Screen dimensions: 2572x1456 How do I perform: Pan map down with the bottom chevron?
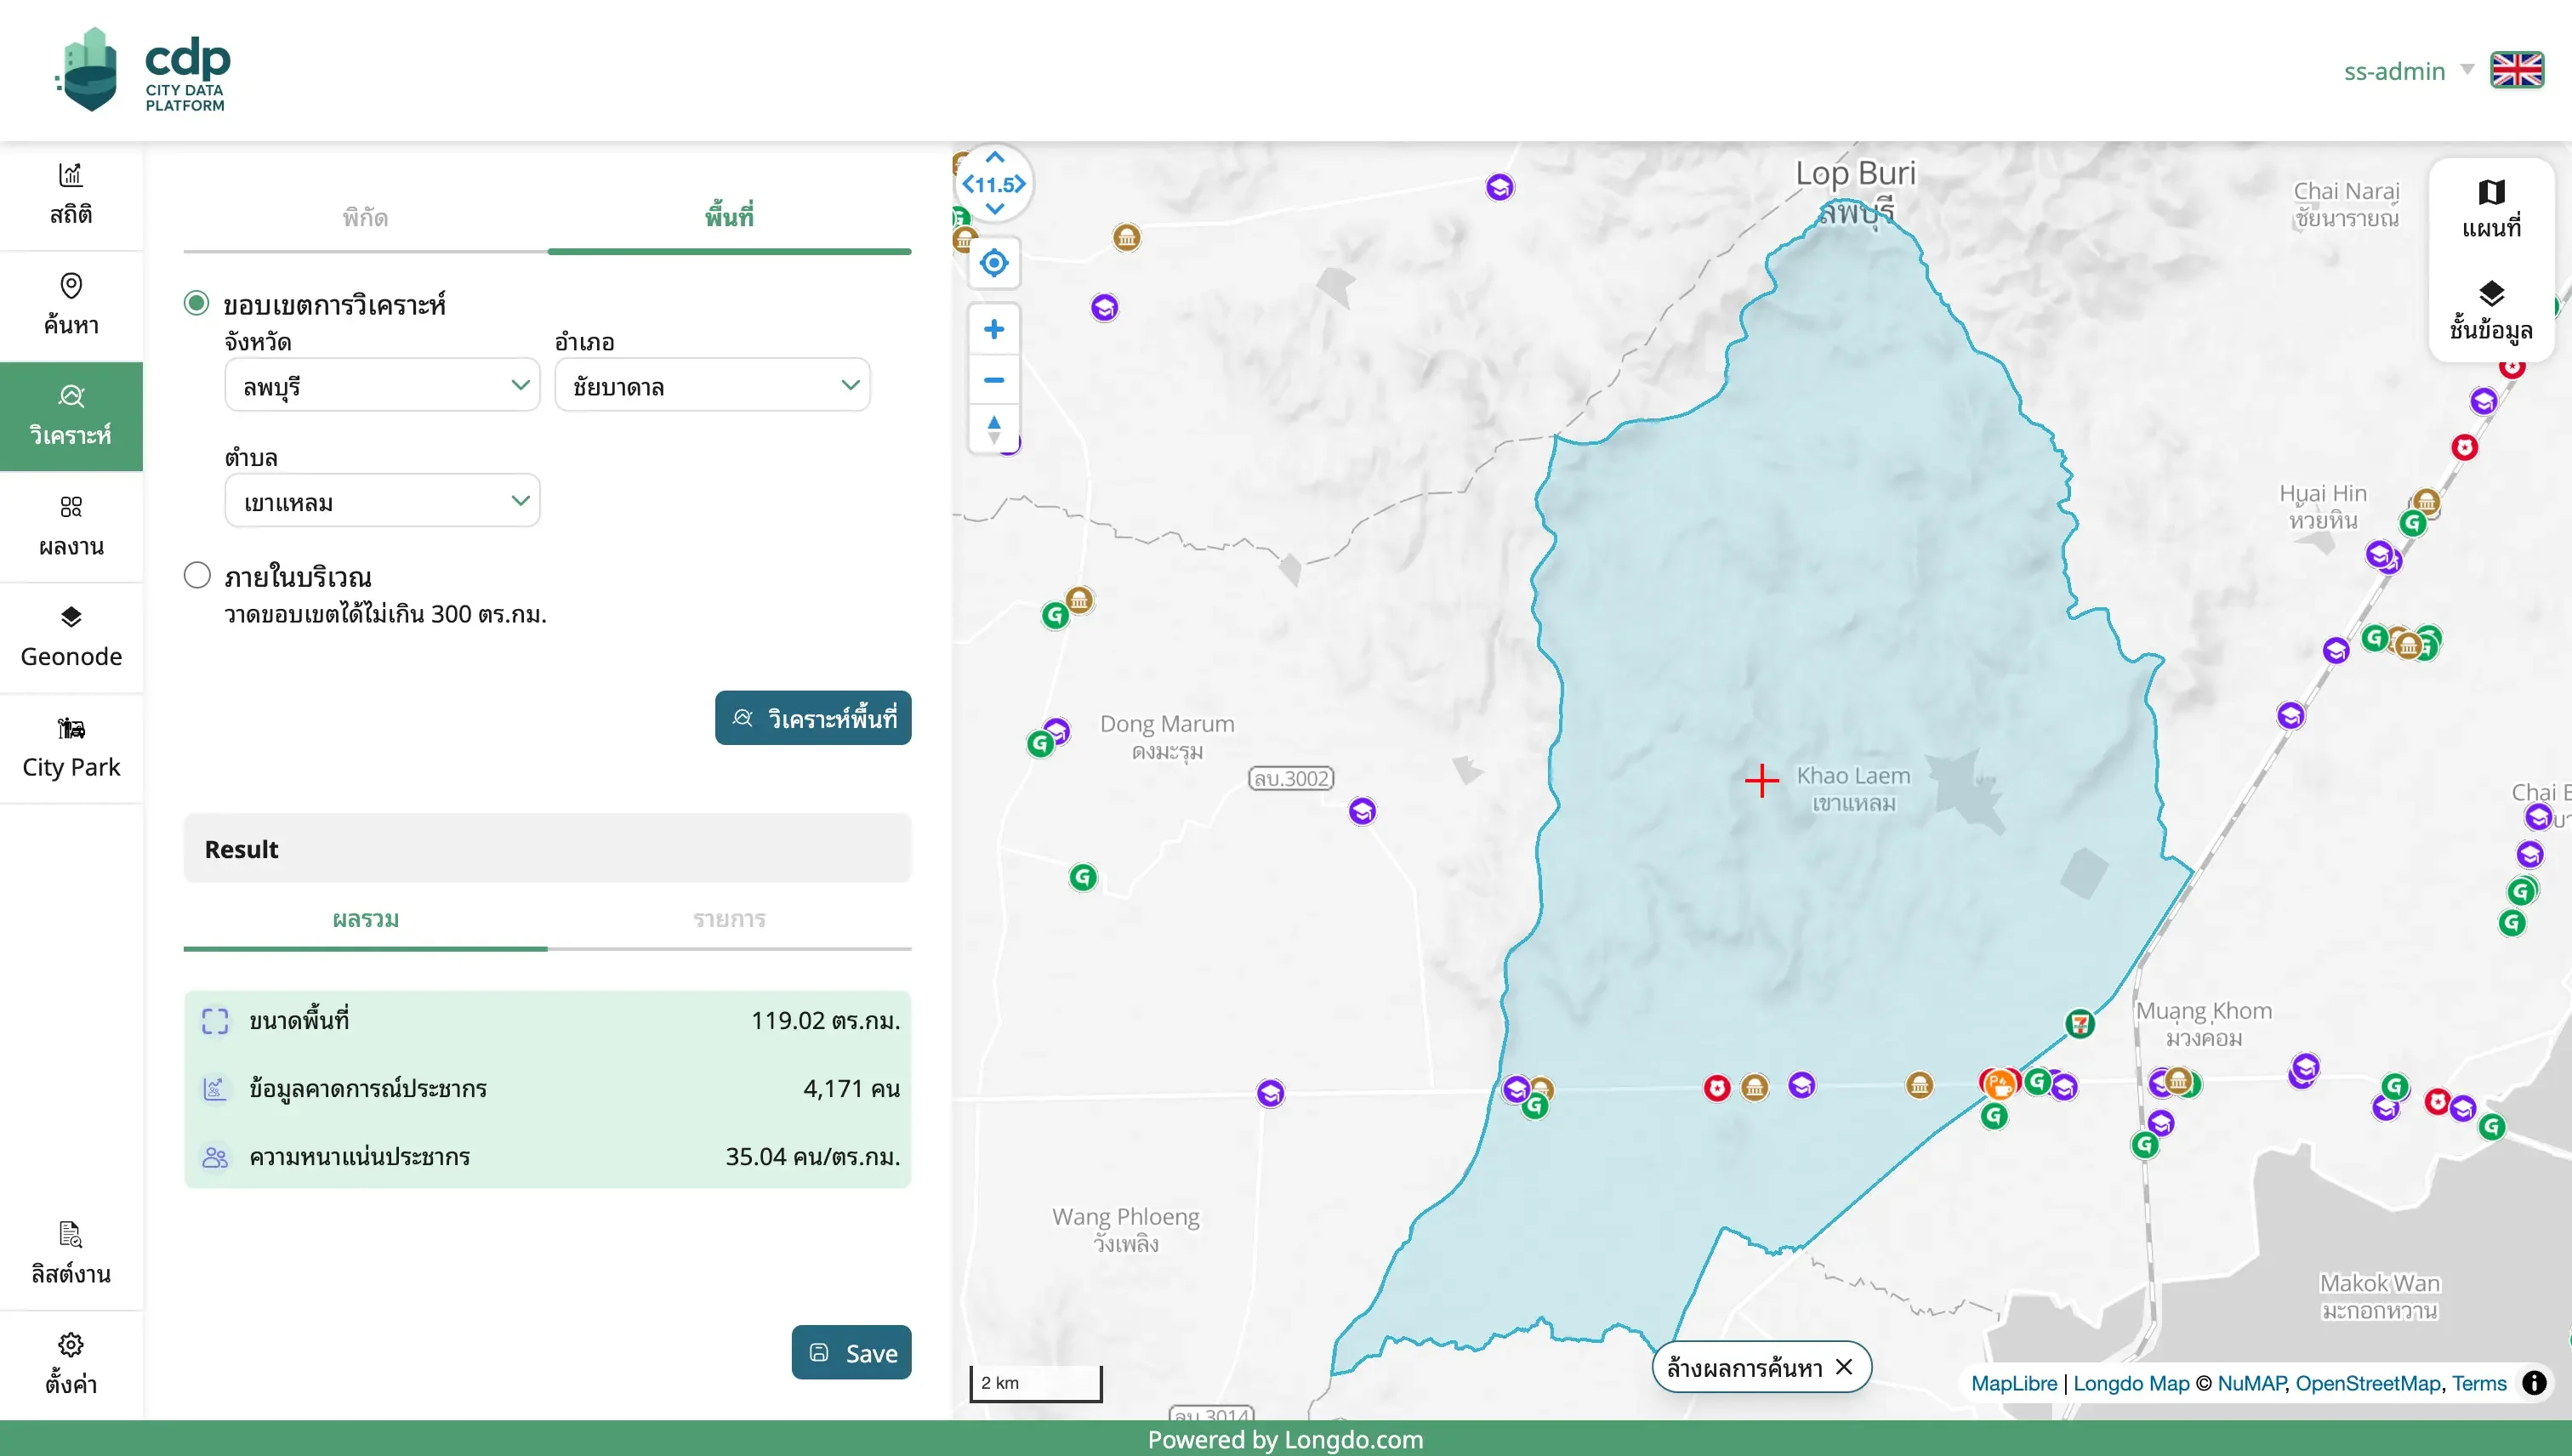pos(994,209)
